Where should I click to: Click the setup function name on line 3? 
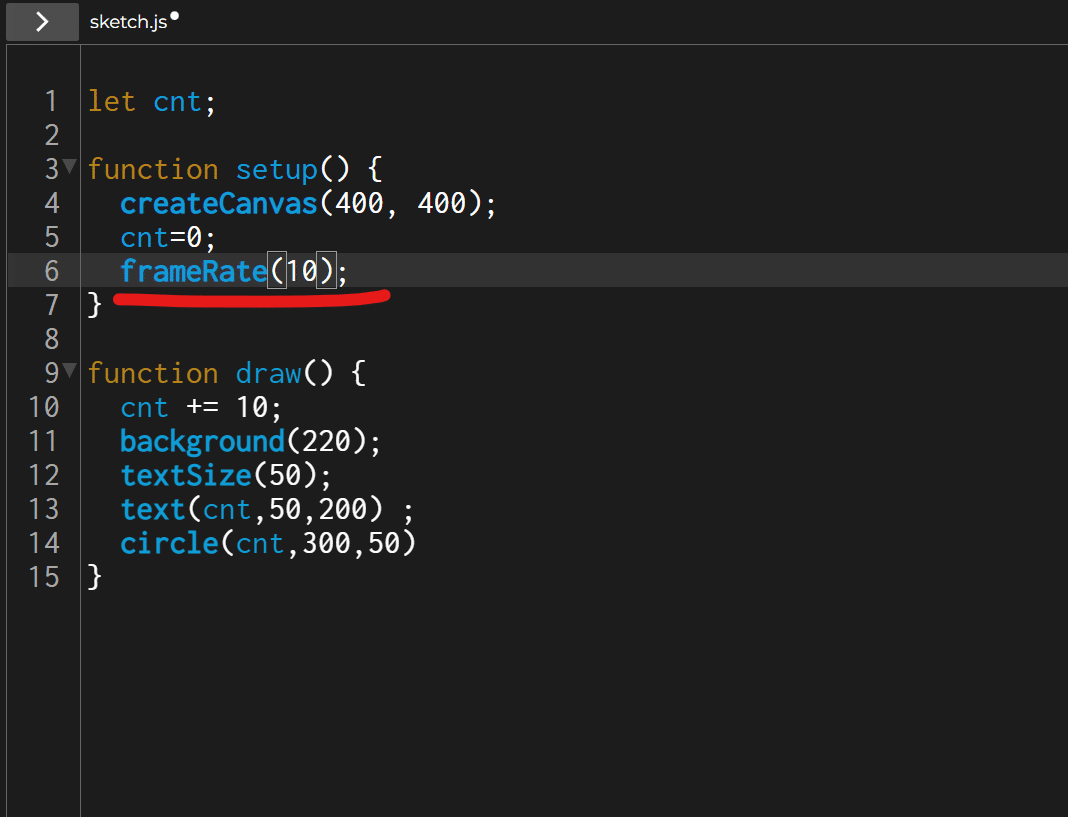(x=277, y=170)
